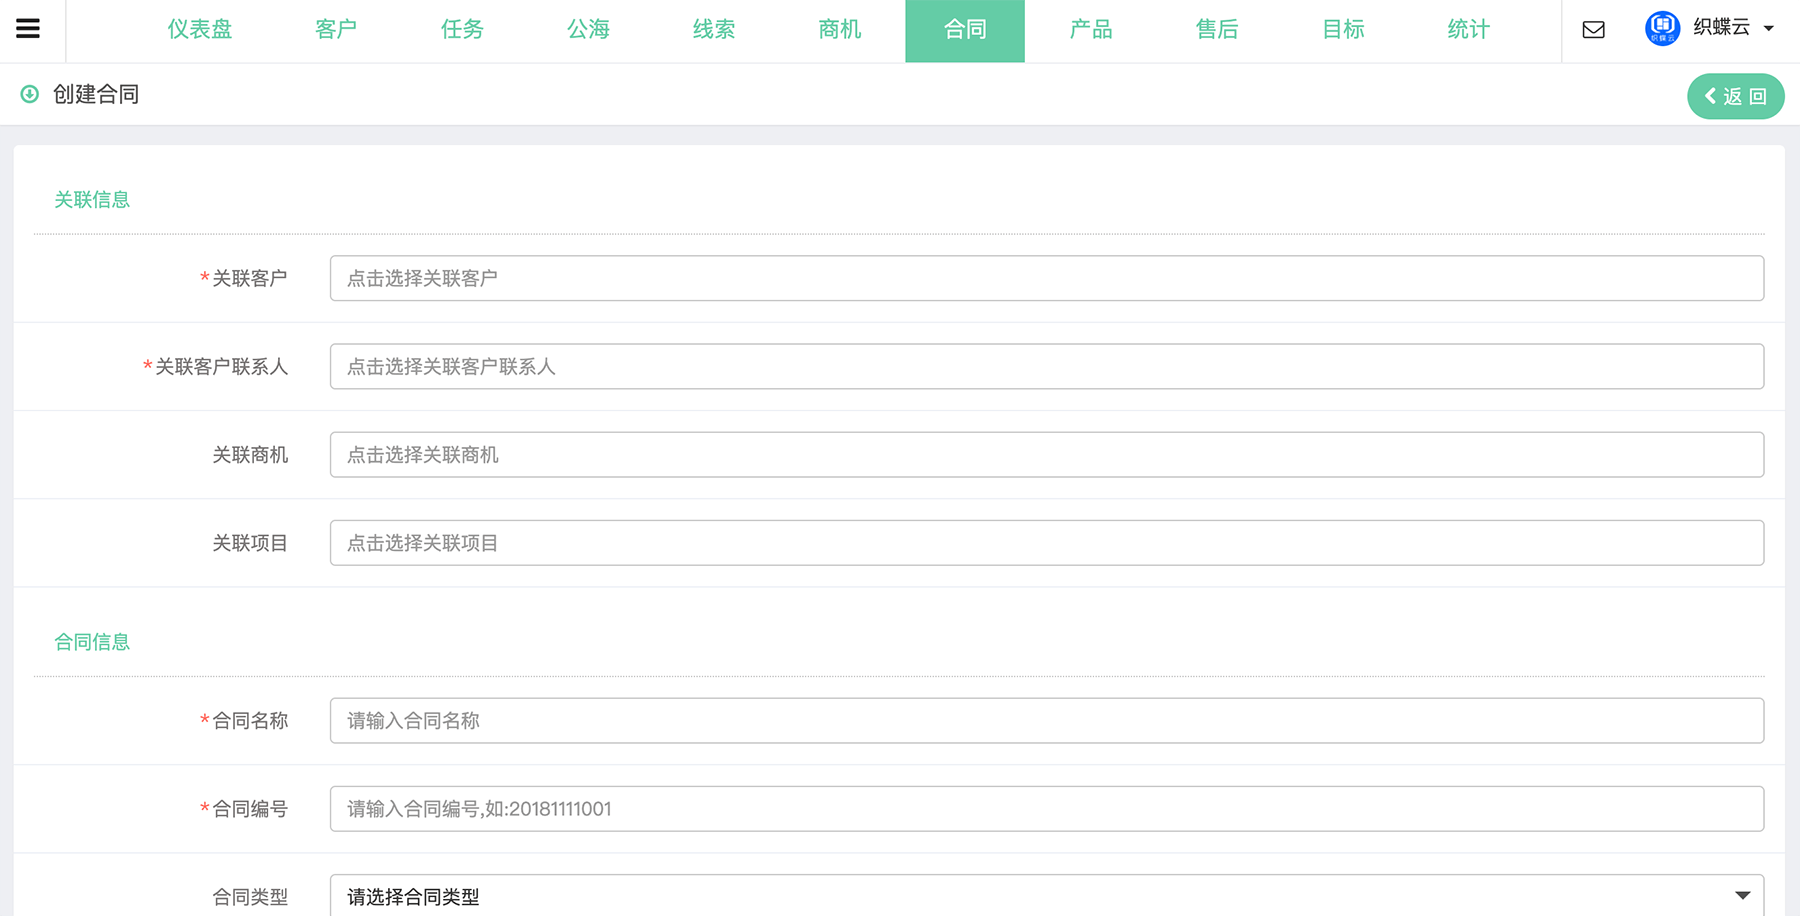Focus the 合同名称 input field
This screenshot has height=916, width=1800.
(x=1046, y=720)
